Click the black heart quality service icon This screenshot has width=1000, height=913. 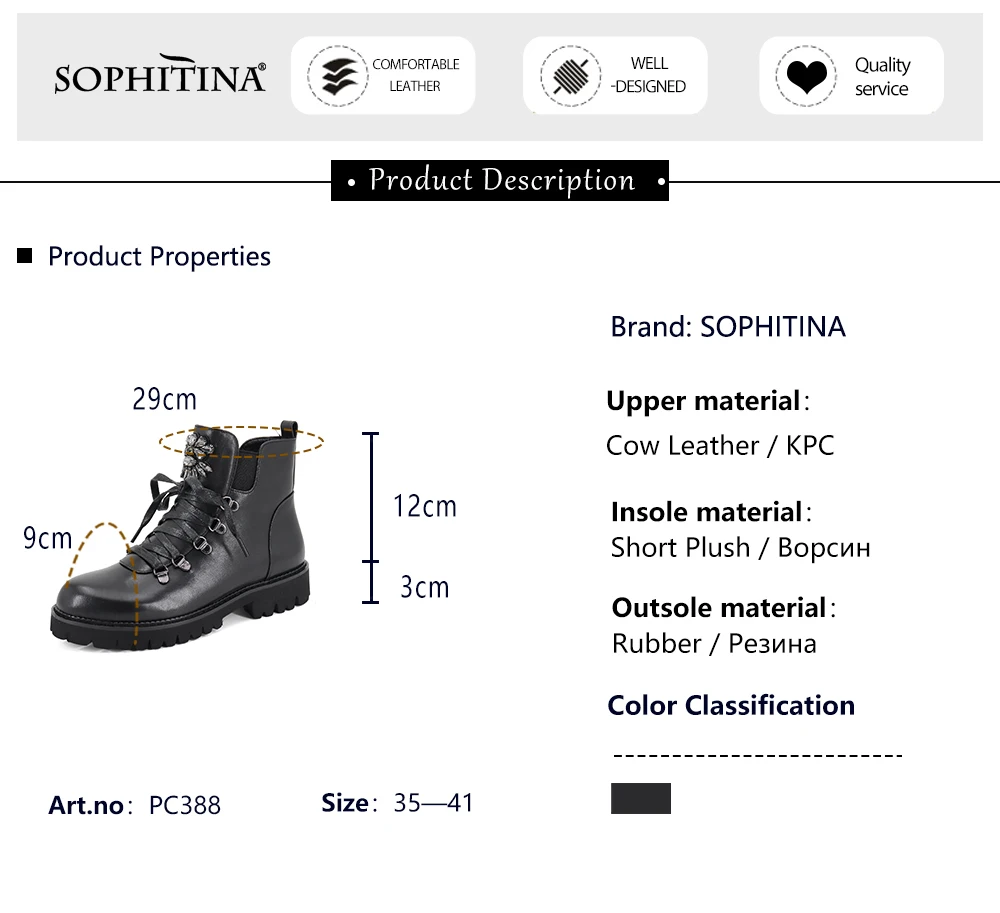tap(806, 76)
